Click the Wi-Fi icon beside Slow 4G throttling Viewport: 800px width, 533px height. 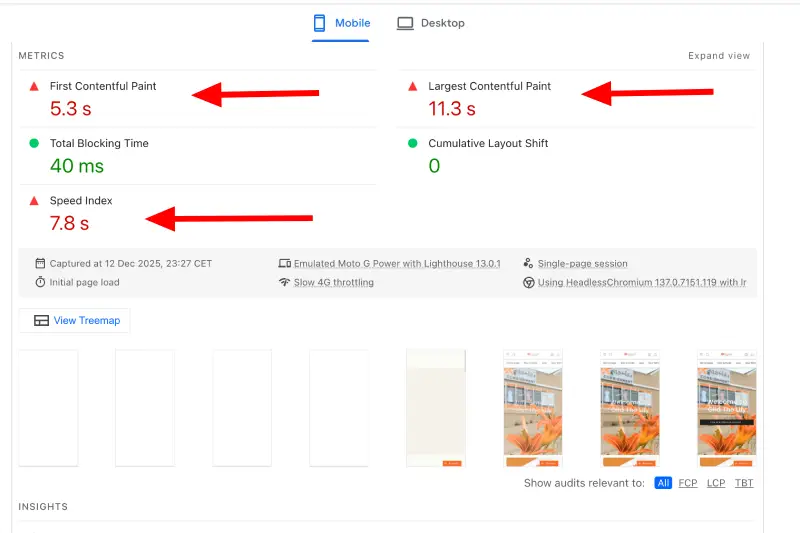(x=284, y=283)
